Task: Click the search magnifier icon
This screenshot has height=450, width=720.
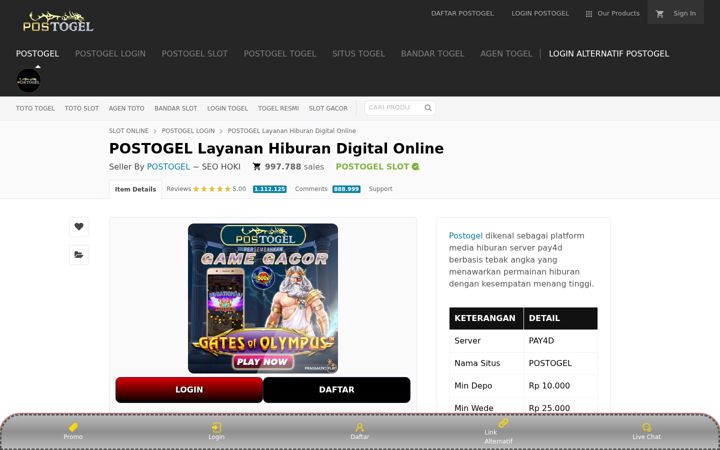Action: click(428, 108)
